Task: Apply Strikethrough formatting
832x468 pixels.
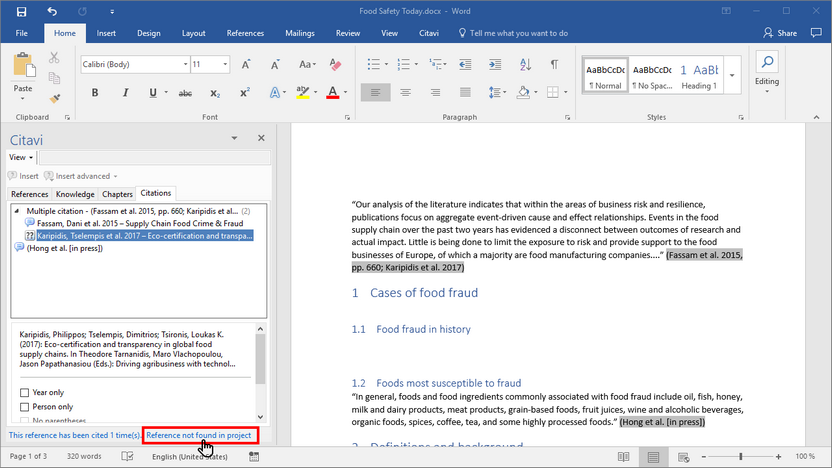Action: coord(185,93)
